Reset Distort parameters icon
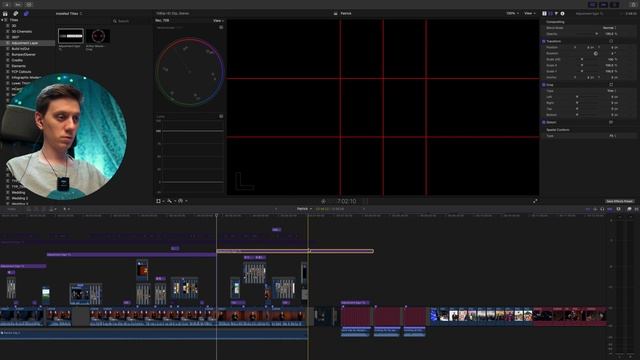The width and height of the screenshot is (640, 360). tap(611, 122)
